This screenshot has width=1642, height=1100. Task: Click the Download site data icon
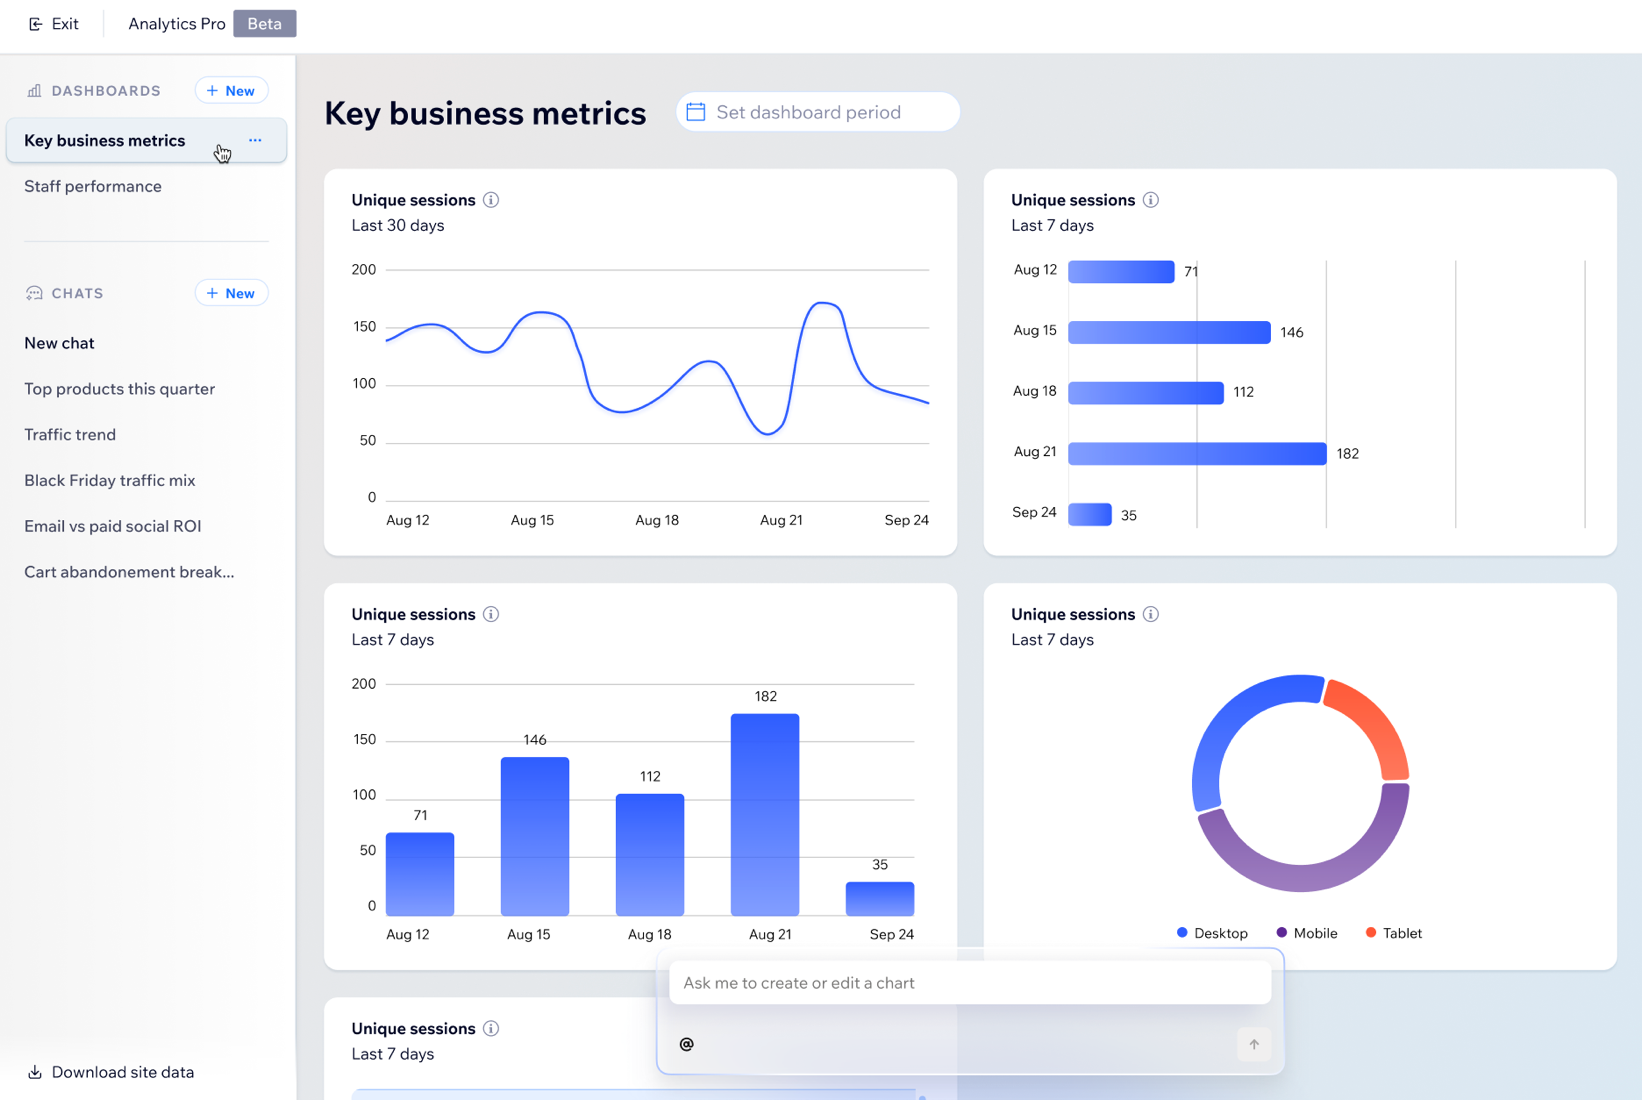point(34,1072)
